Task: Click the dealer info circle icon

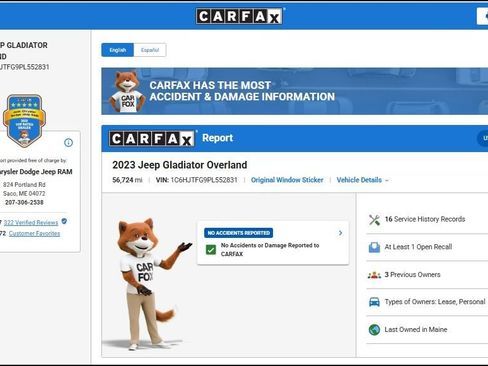Action: 68,143
